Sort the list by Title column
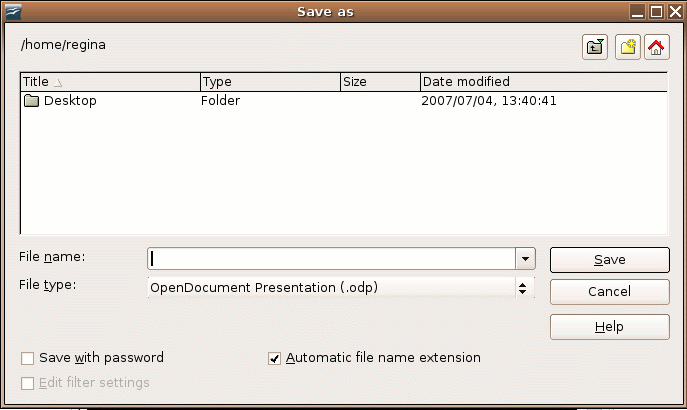Image resolution: width=687 pixels, height=410 pixels. [110, 82]
